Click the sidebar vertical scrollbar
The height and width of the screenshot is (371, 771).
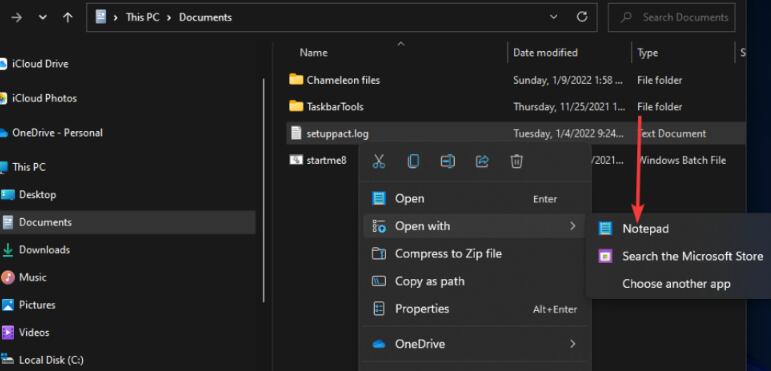264,190
